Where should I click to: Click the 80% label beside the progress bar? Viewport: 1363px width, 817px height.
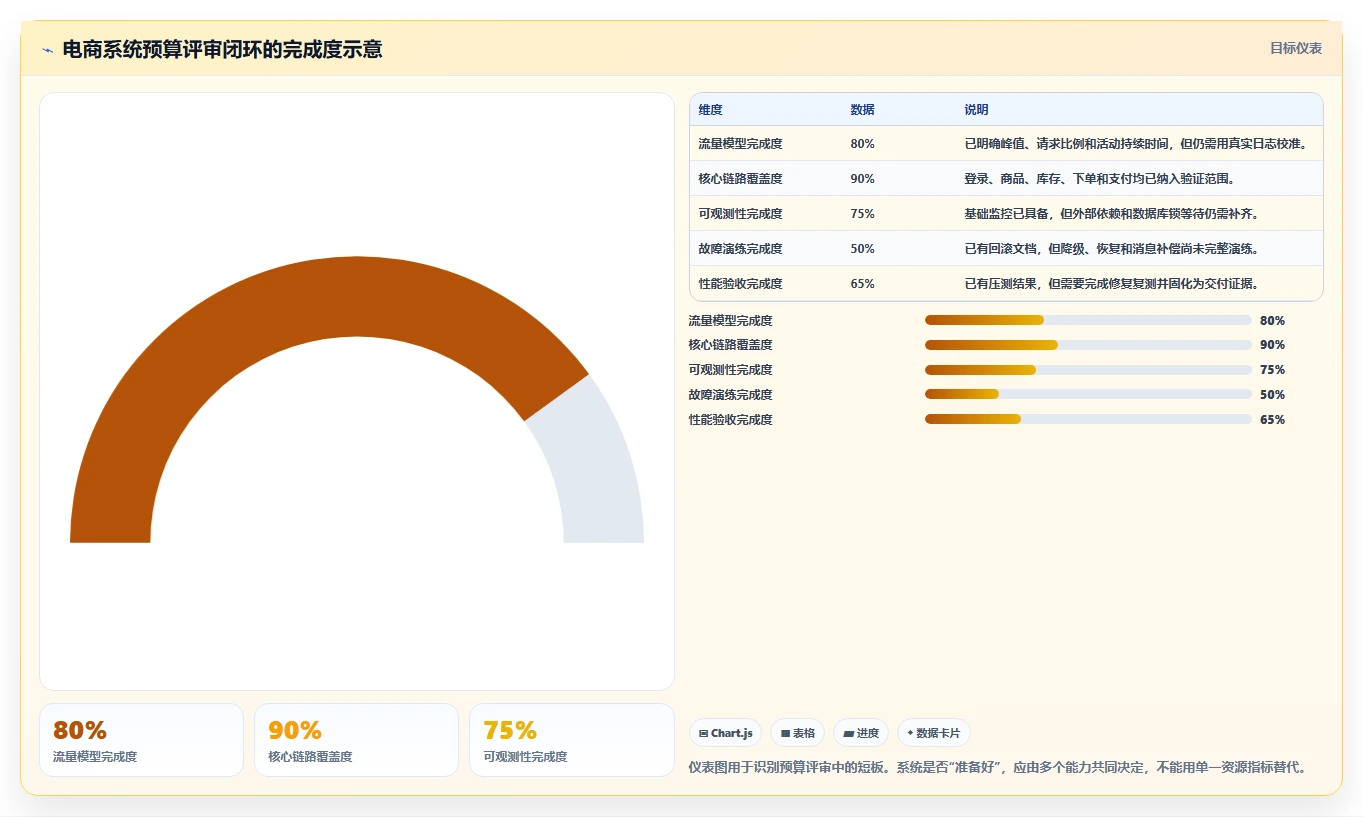pyautogui.click(x=1272, y=321)
